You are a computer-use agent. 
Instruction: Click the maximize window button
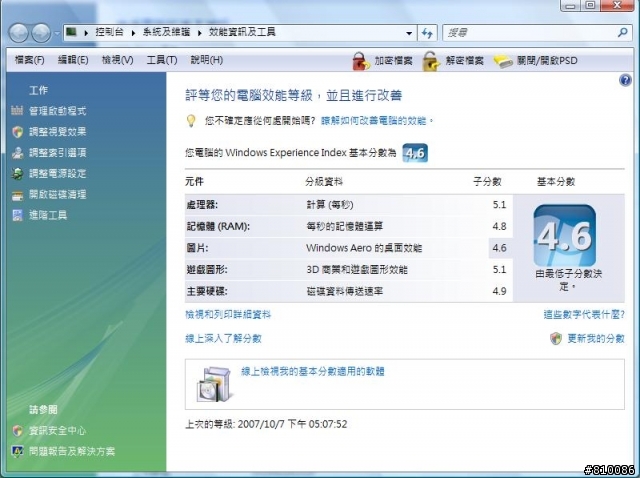[x=590, y=5]
